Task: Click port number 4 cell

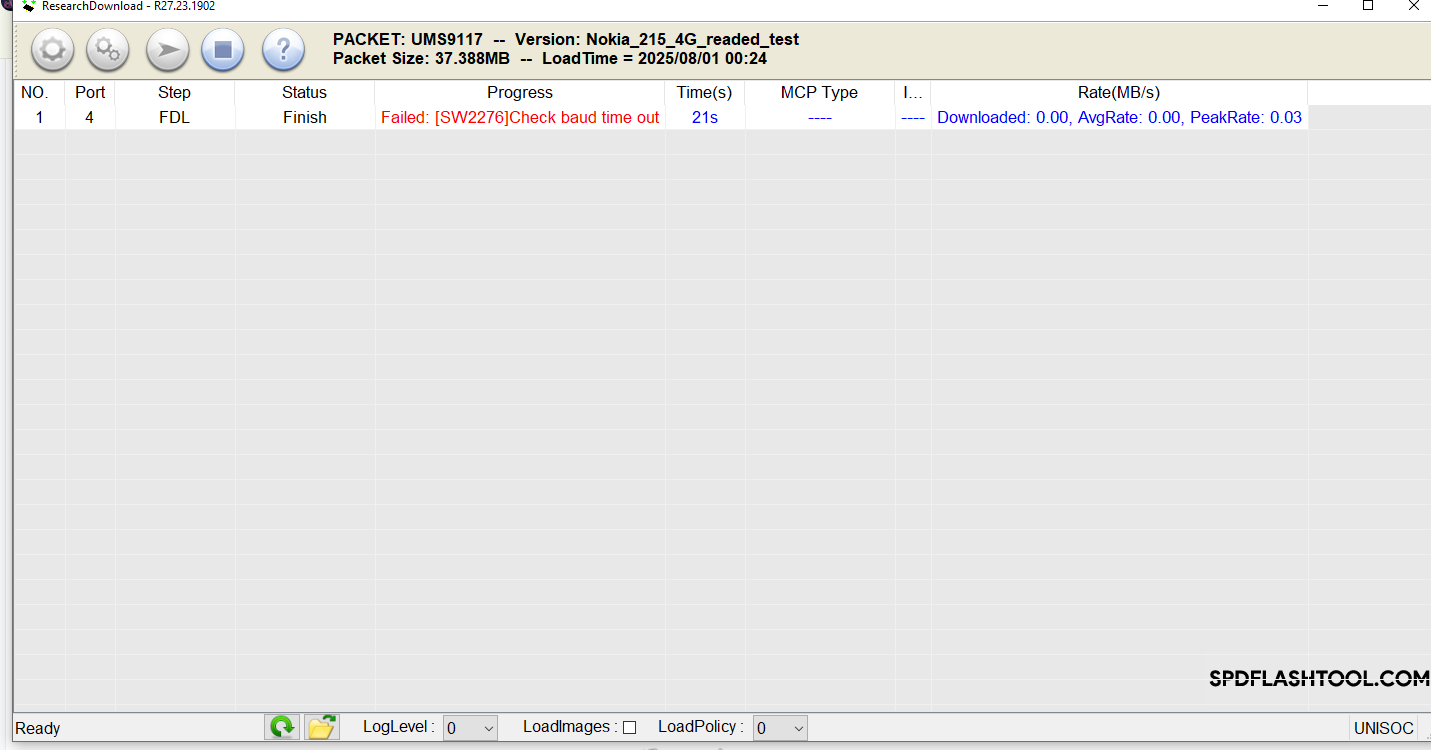Action: [90, 117]
